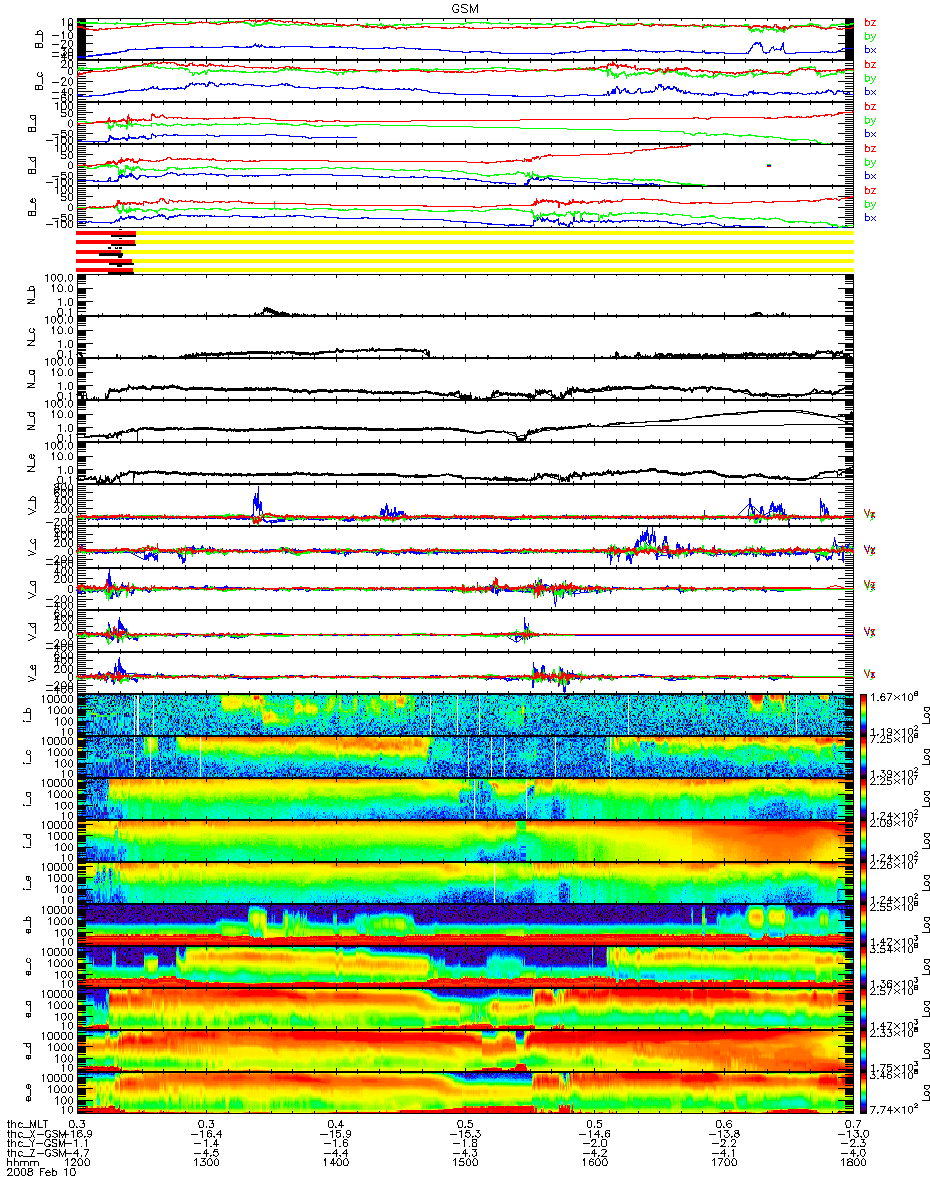Click the GSM title at top
930x1200 pixels.
(x=465, y=7)
